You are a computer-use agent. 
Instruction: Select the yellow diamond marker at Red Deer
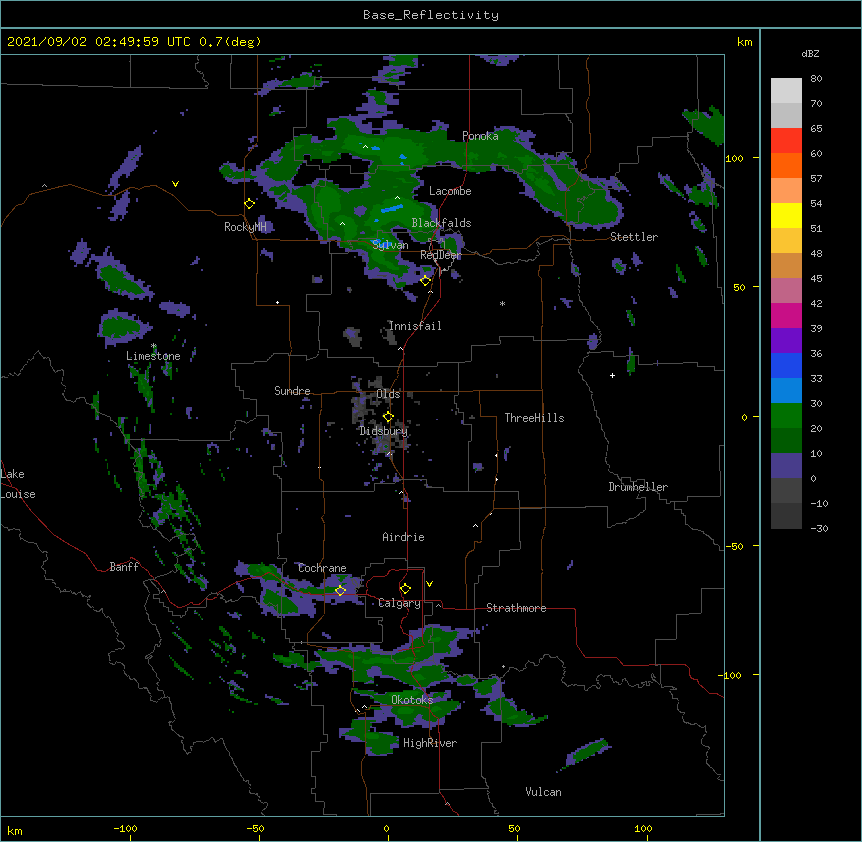(425, 281)
